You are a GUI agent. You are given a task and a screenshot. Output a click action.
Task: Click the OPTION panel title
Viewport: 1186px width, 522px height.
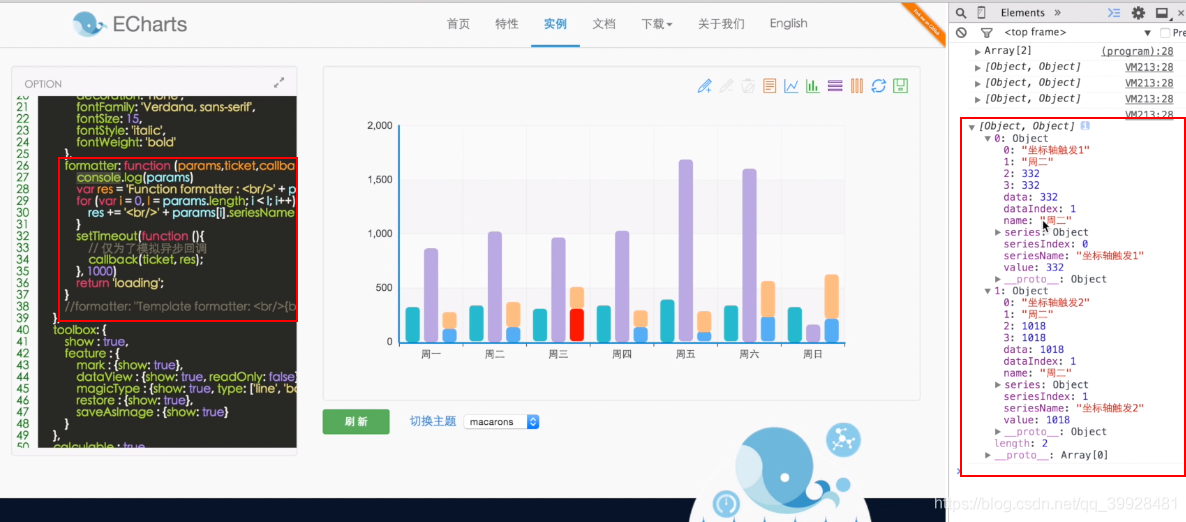click(43, 84)
